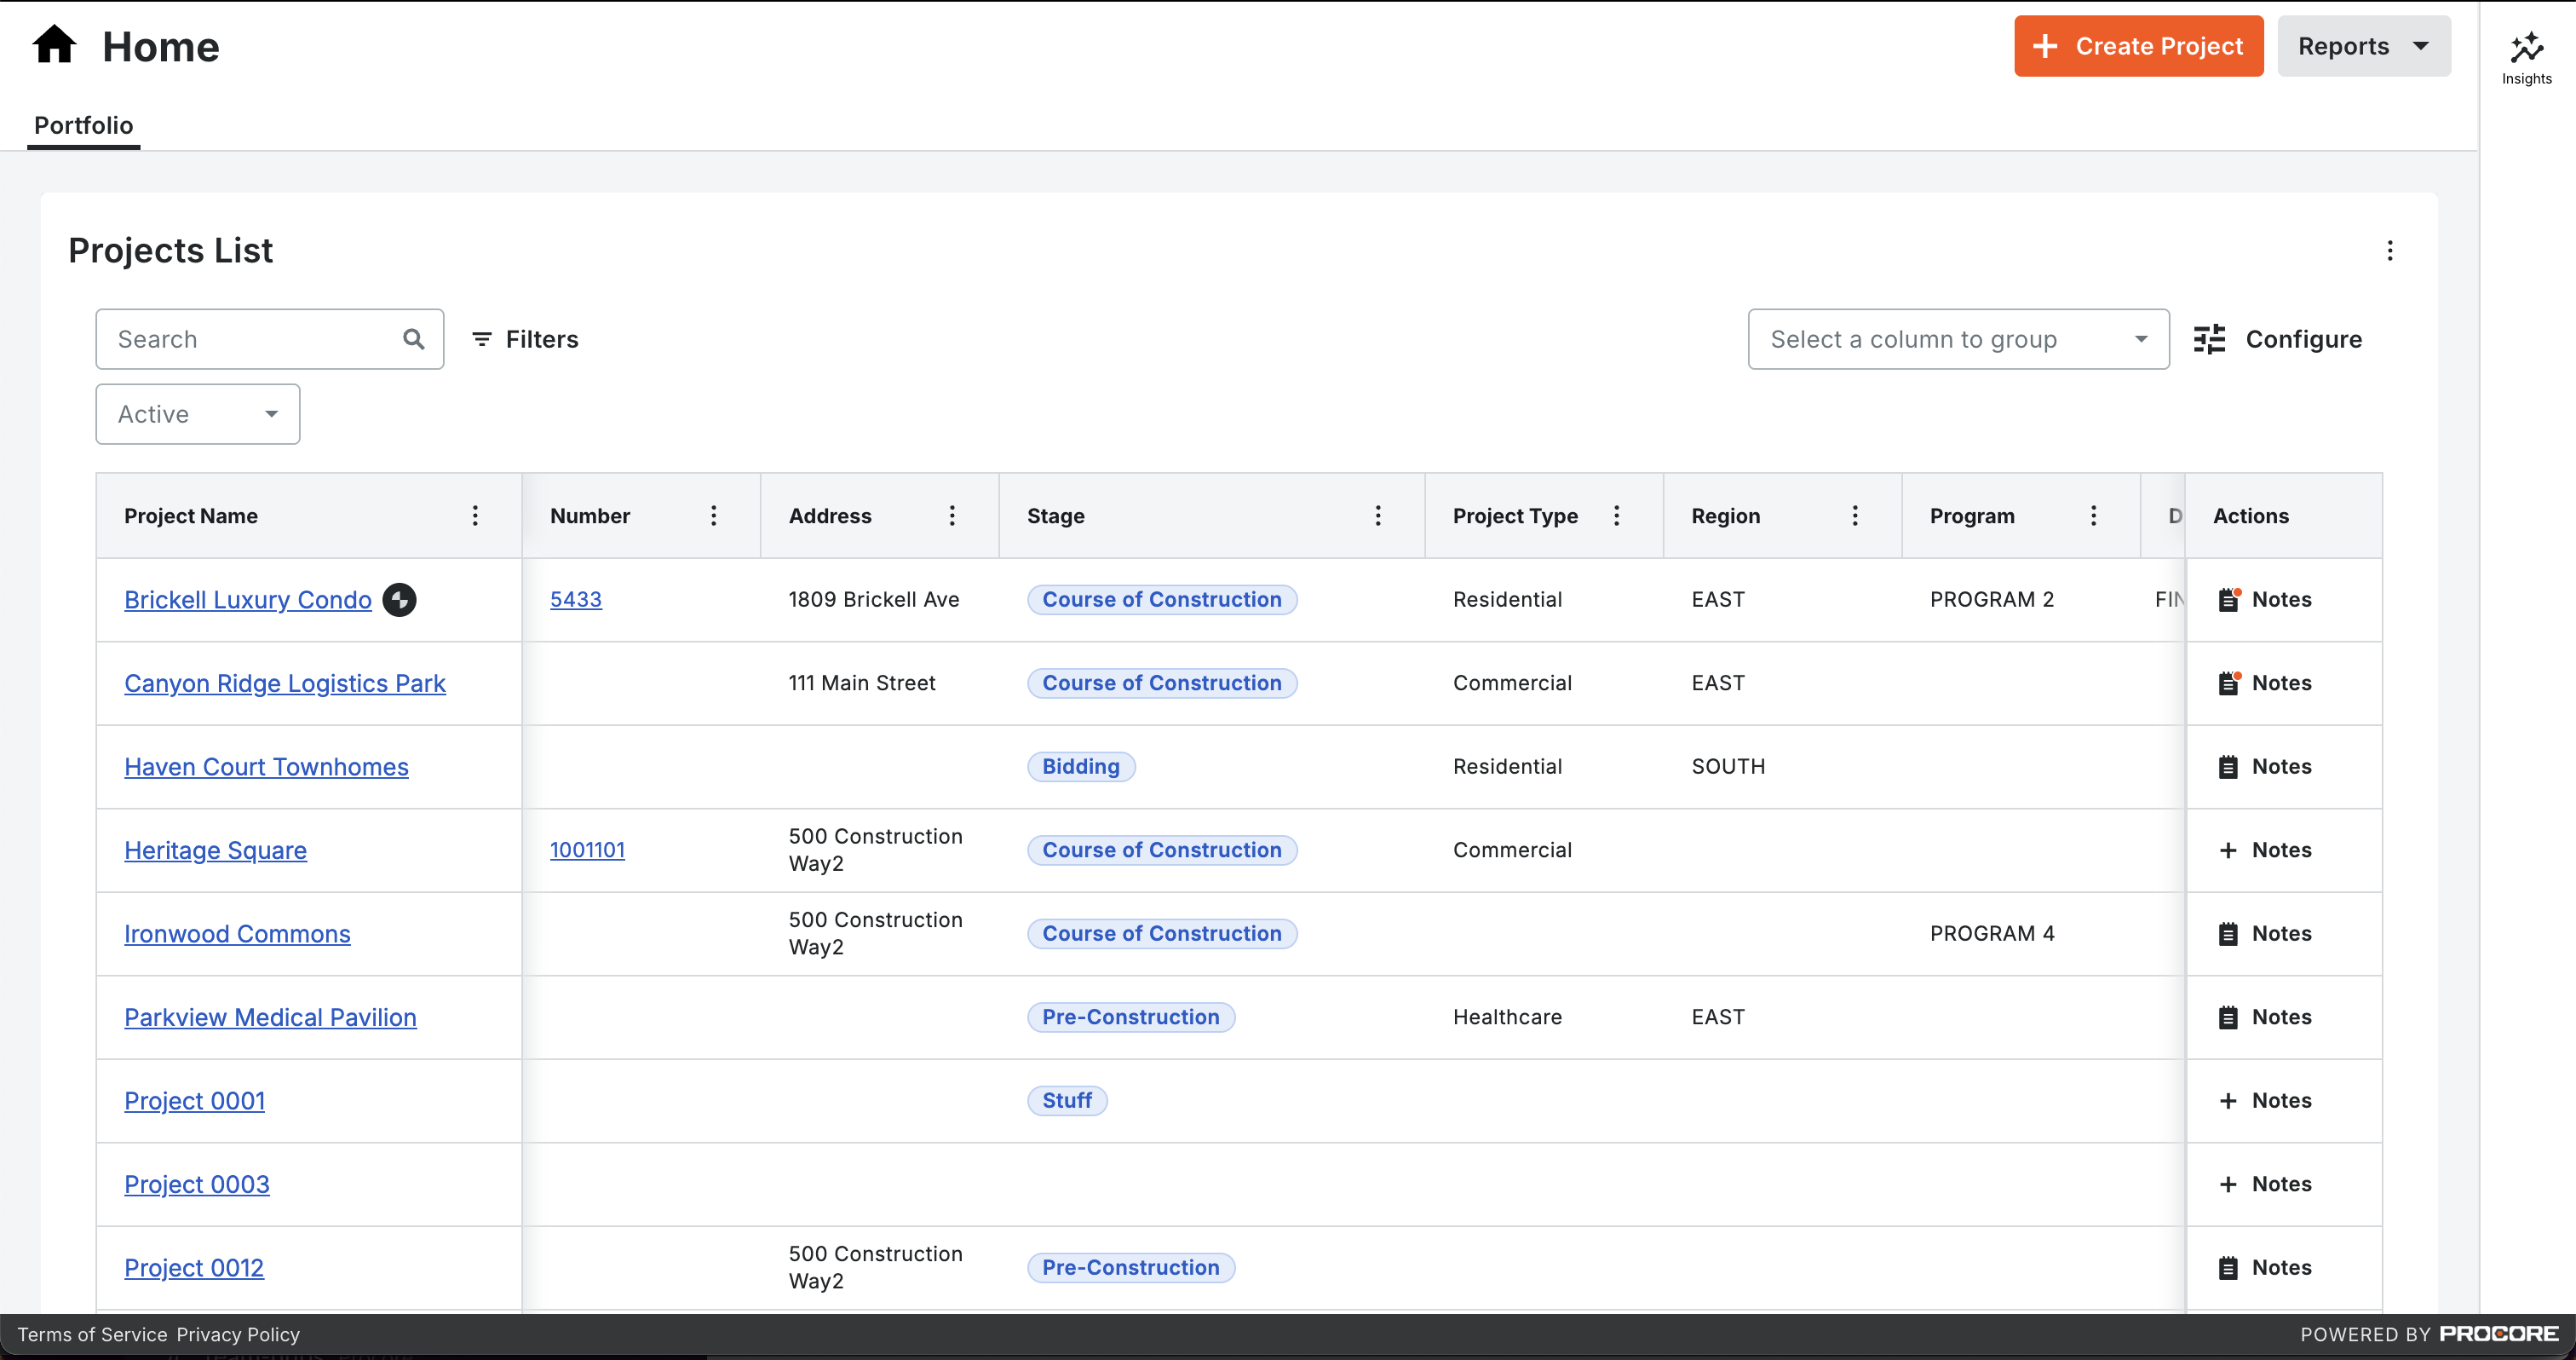Open Select a column to group dropdown
2576x1360 pixels.
coord(1957,339)
